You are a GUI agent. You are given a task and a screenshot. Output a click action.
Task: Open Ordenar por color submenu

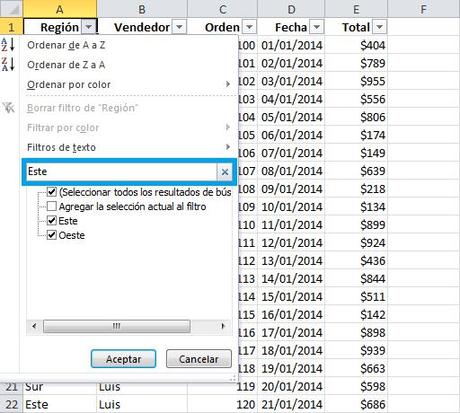click(129, 84)
